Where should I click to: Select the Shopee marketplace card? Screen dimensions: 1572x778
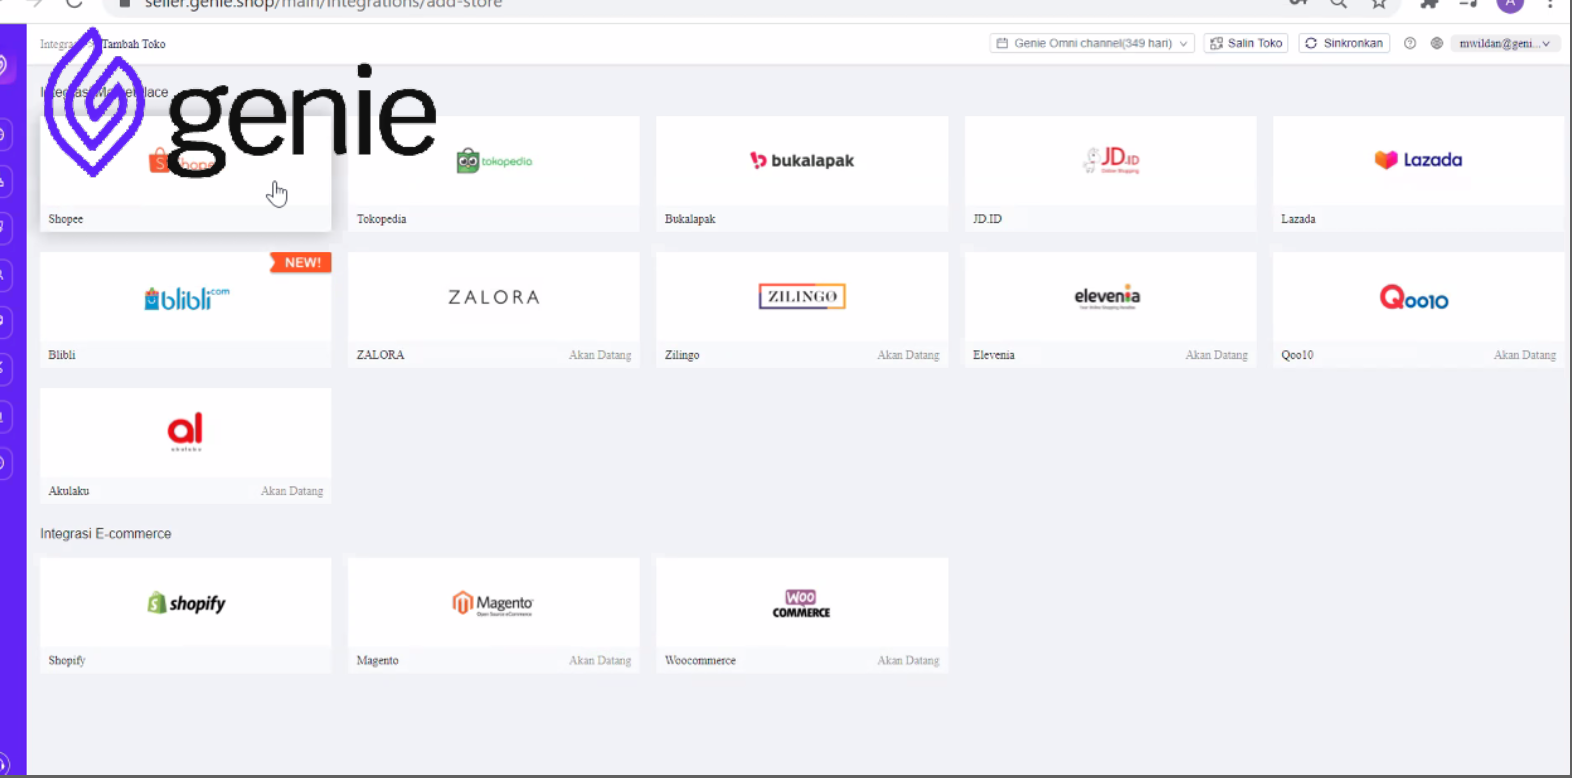pyautogui.click(x=185, y=174)
